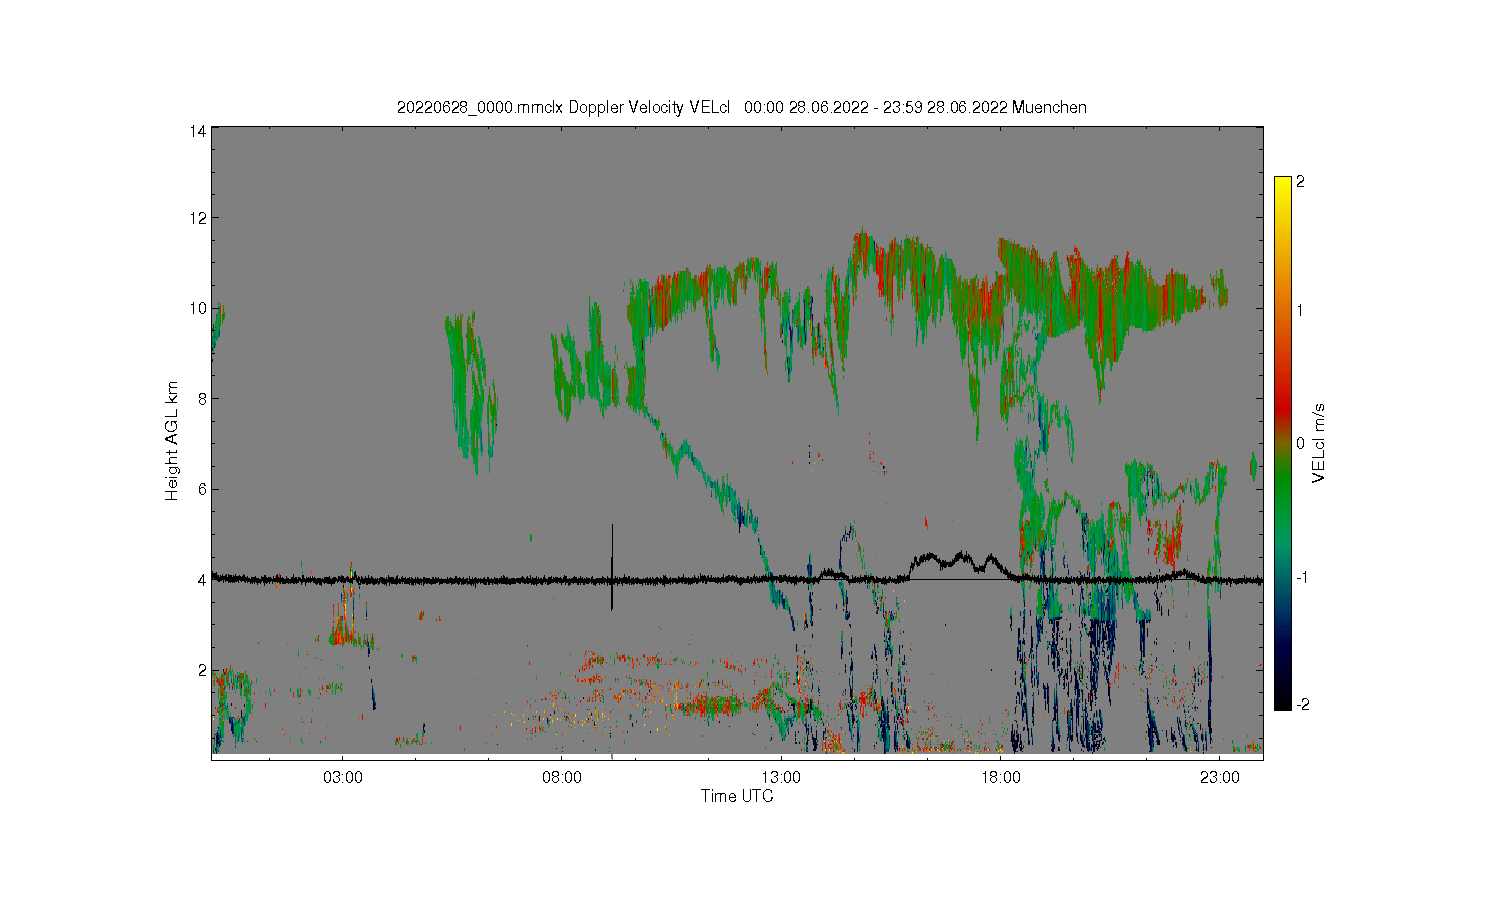Click the colorbar label -2 at bottom

(1302, 704)
